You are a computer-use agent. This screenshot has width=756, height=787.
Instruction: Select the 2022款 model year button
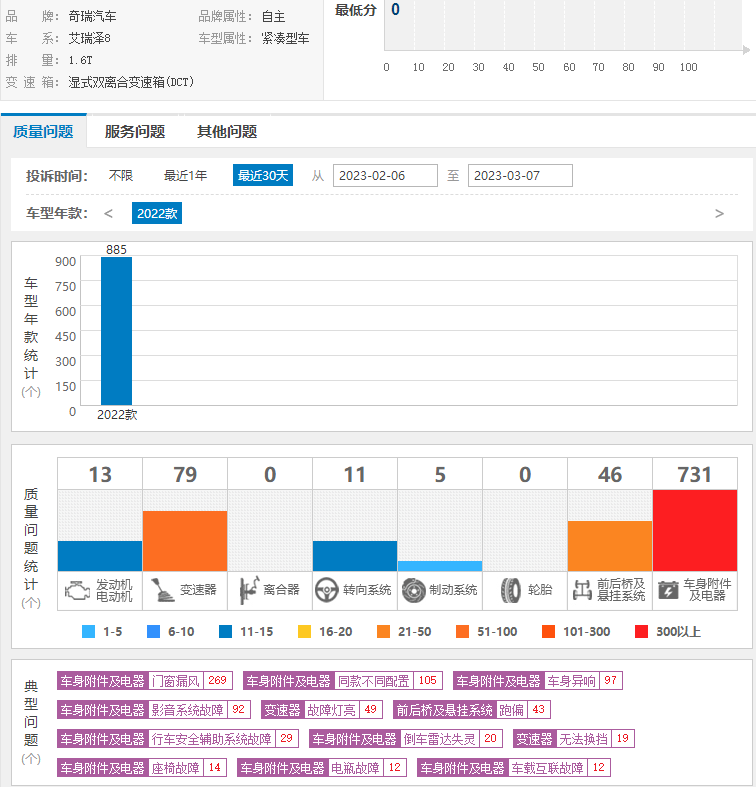[x=157, y=214]
